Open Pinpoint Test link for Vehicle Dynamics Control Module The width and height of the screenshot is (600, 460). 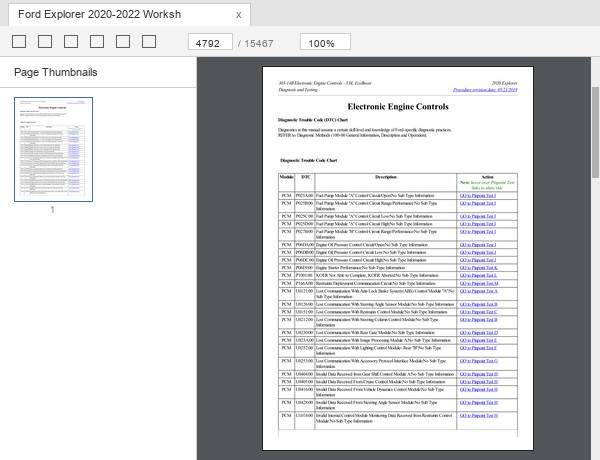pos(478,390)
